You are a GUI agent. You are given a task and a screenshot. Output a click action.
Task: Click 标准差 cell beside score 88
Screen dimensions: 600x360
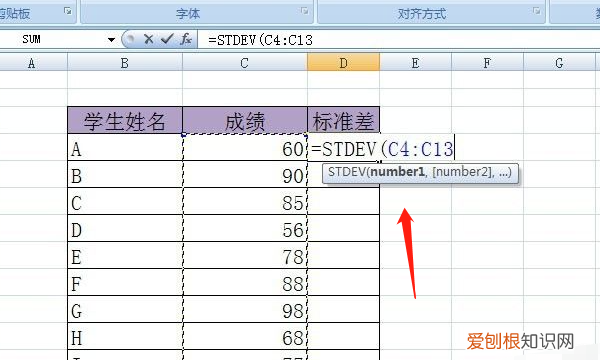(344, 282)
